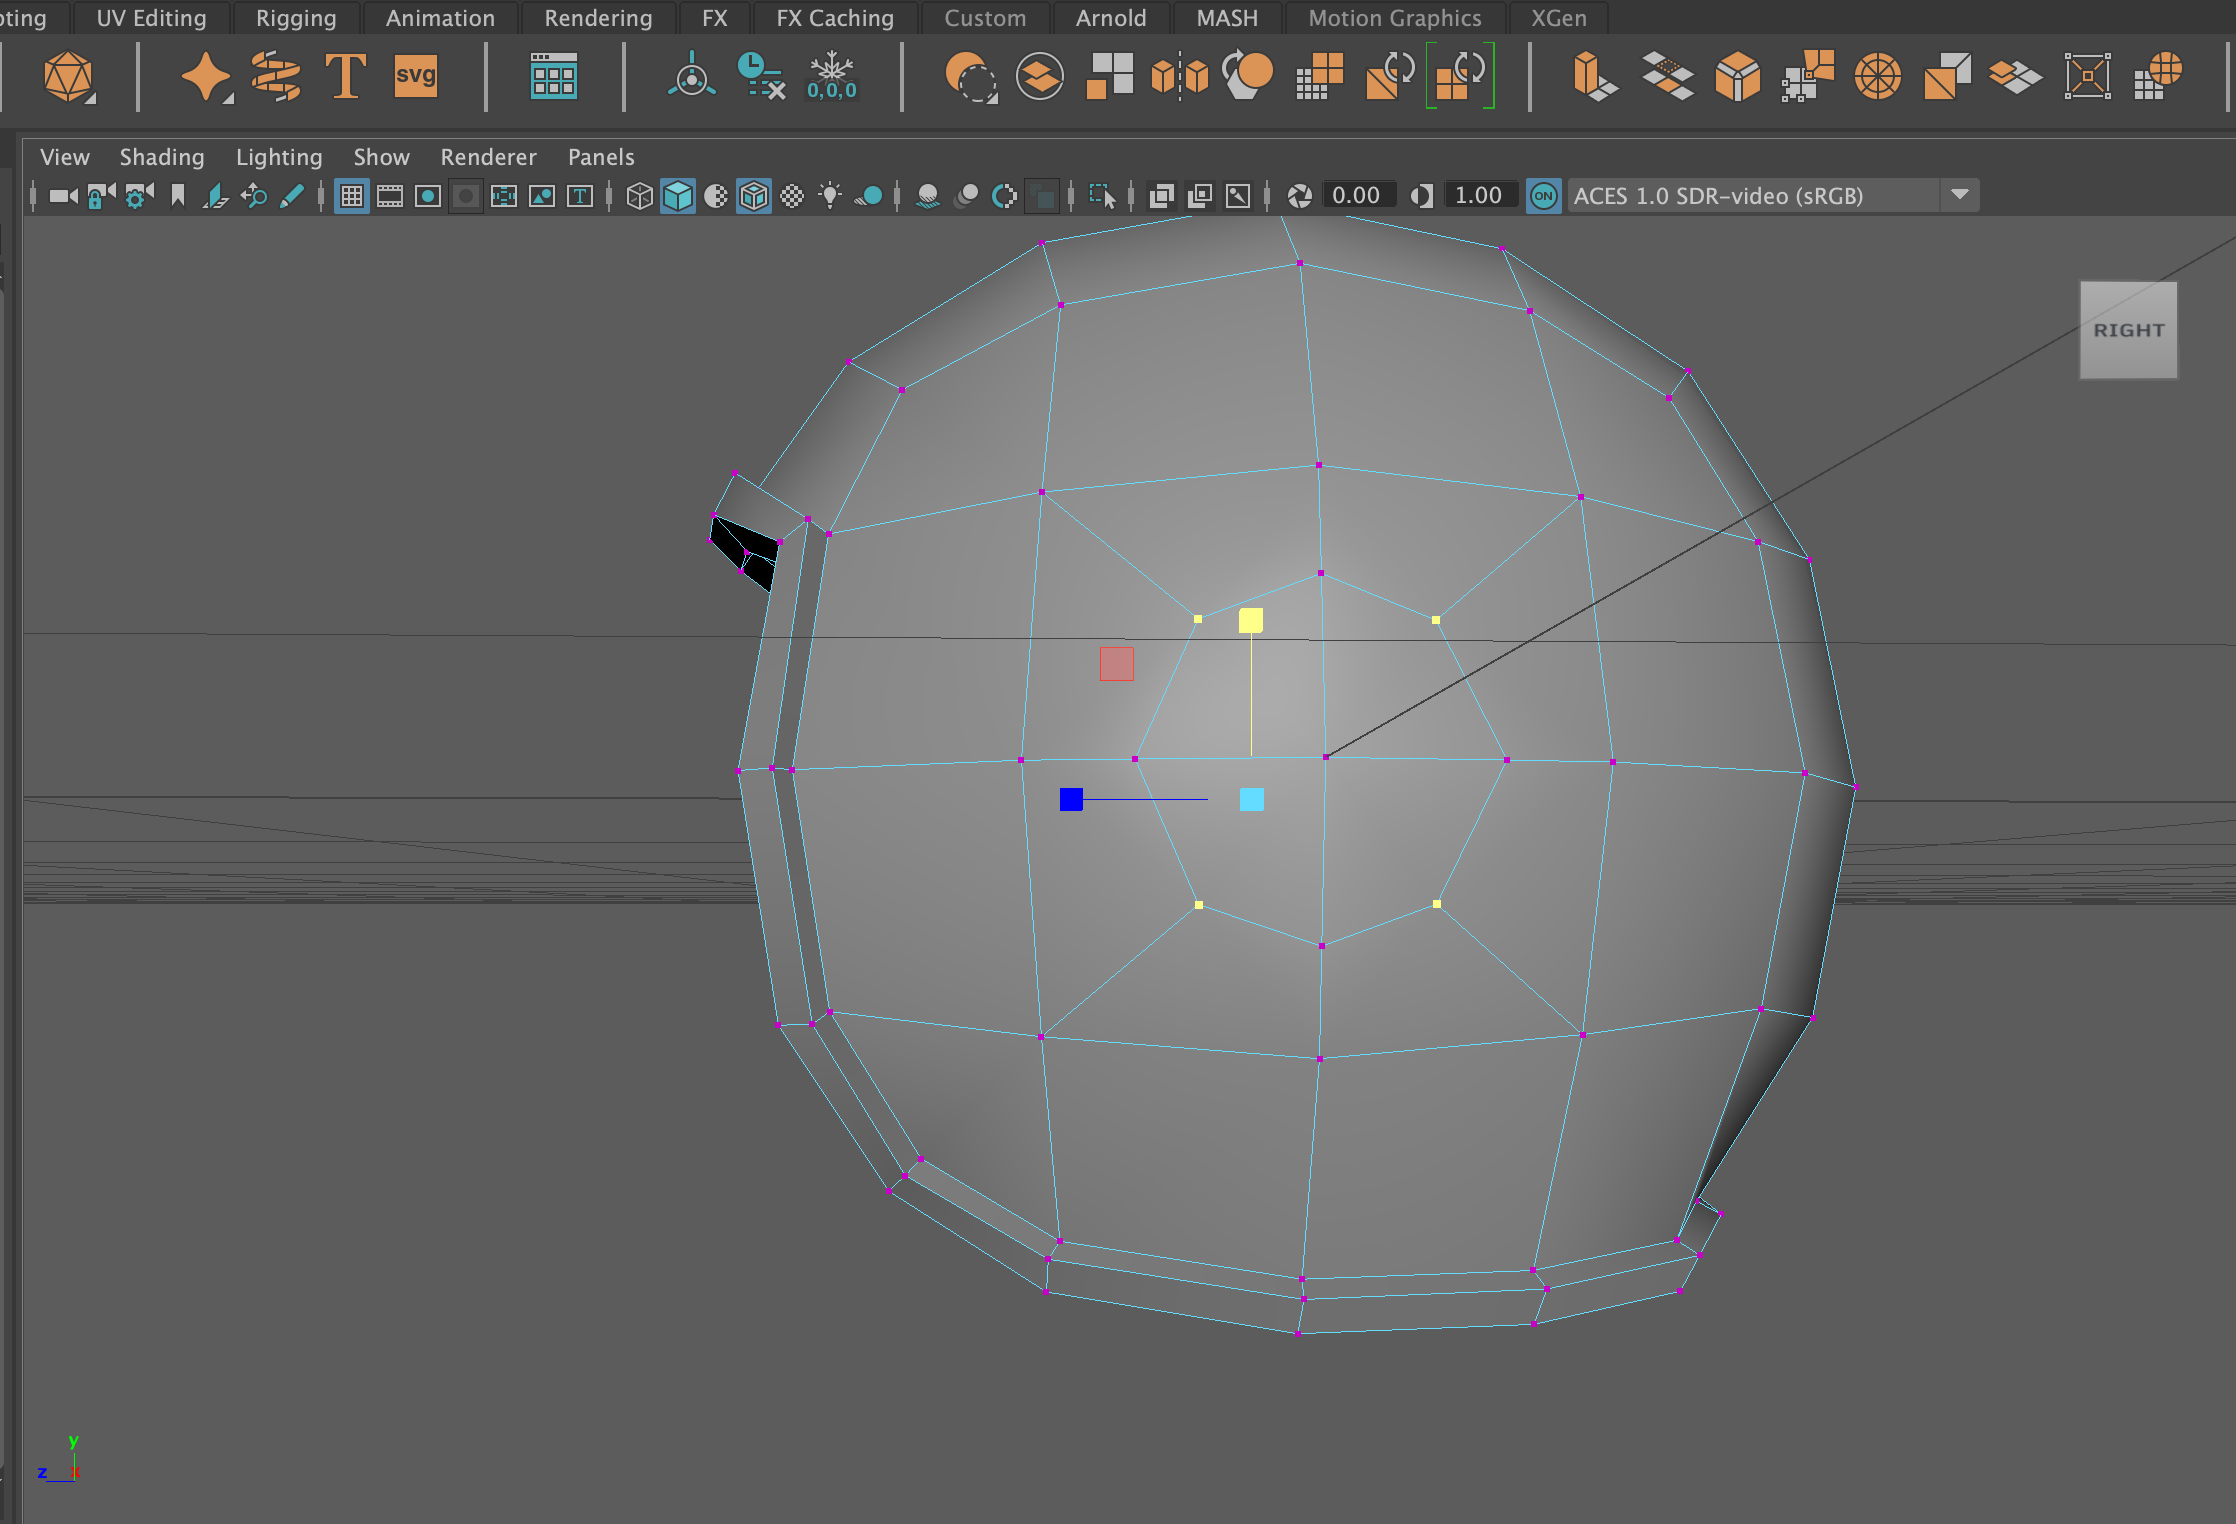Switch to the XGen shelf tab
This screenshot has width=2236, height=1524.
tap(1558, 18)
